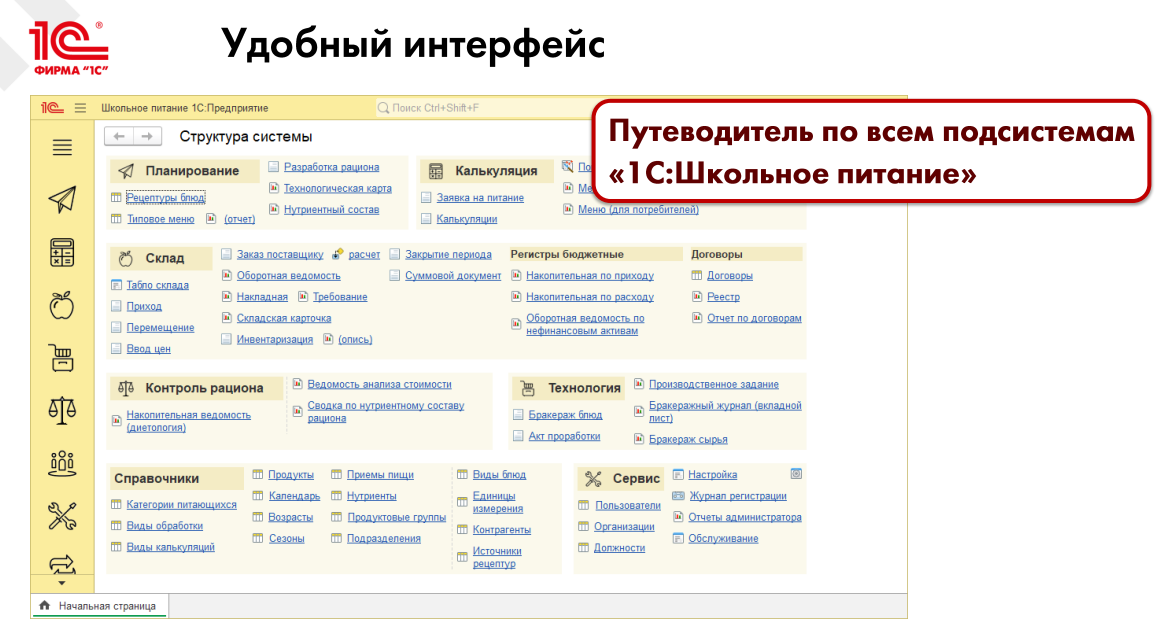Open the Planning paper-plane sidebar icon
Screen dimensions: 1170x635
coord(62,199)
